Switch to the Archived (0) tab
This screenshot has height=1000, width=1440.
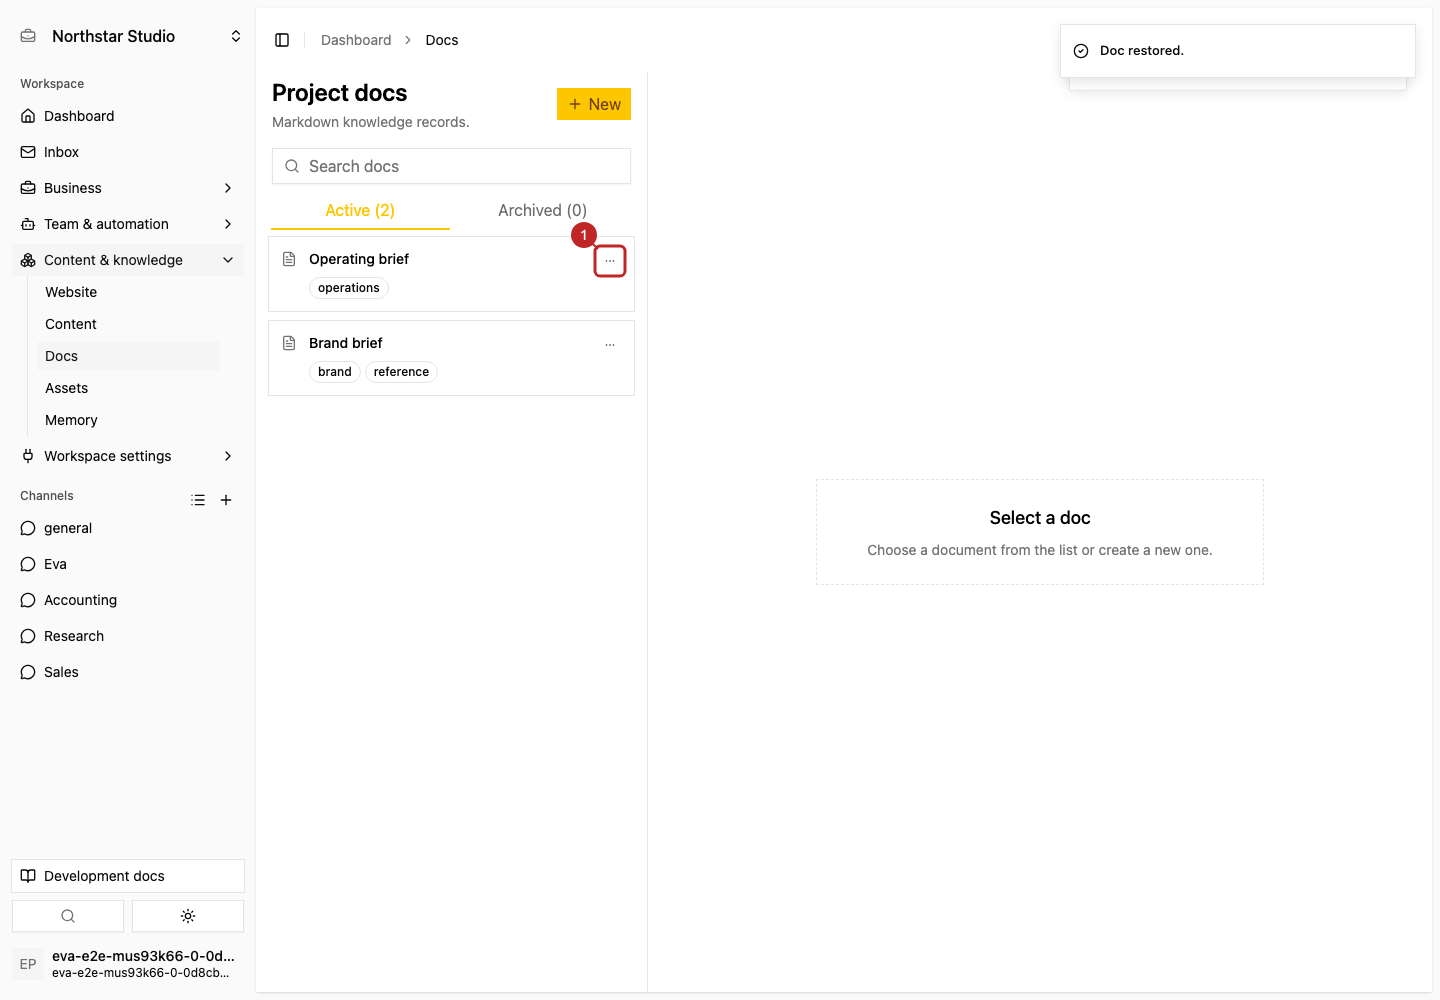[542, 210]
